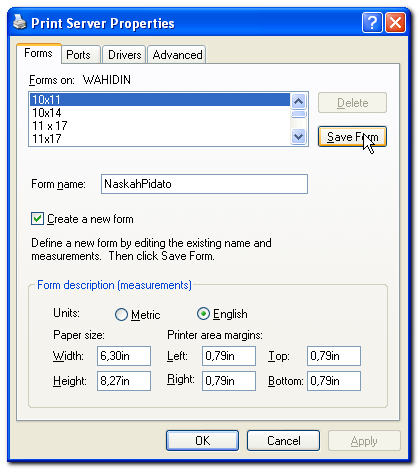
Task: Open the Drivers tab
Action: click(124, 55)
